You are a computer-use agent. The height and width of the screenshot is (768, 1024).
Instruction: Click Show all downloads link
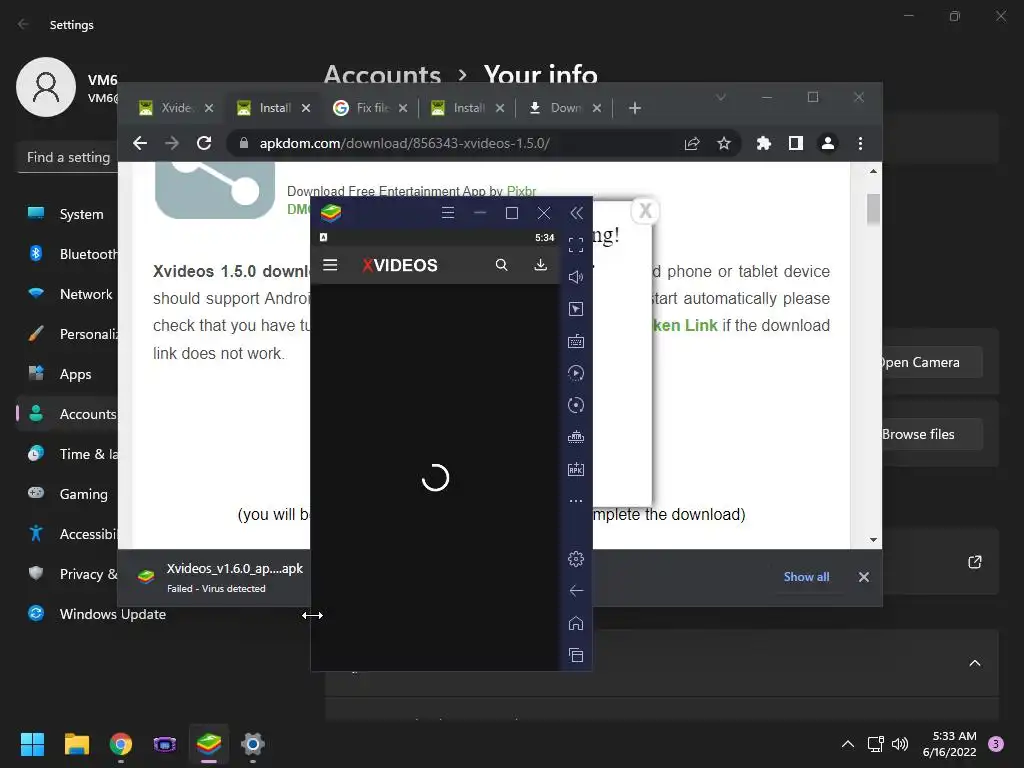[807, 577]
